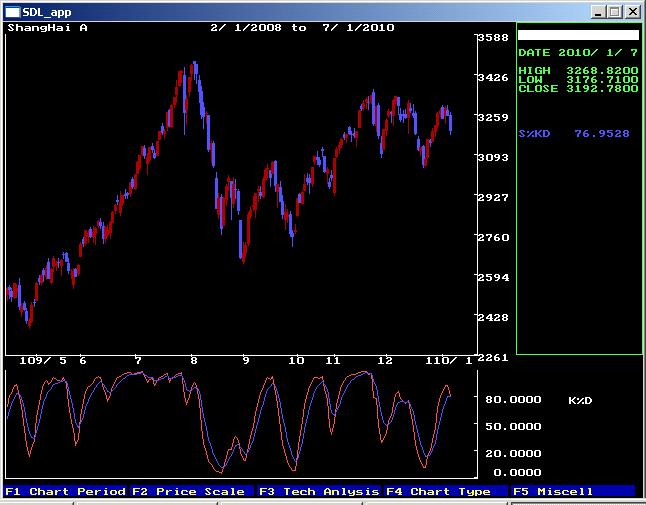Click the white input field above DATE
Image resolution: width=646 pixels, height=505 pixels.
[x=578, y=35]
